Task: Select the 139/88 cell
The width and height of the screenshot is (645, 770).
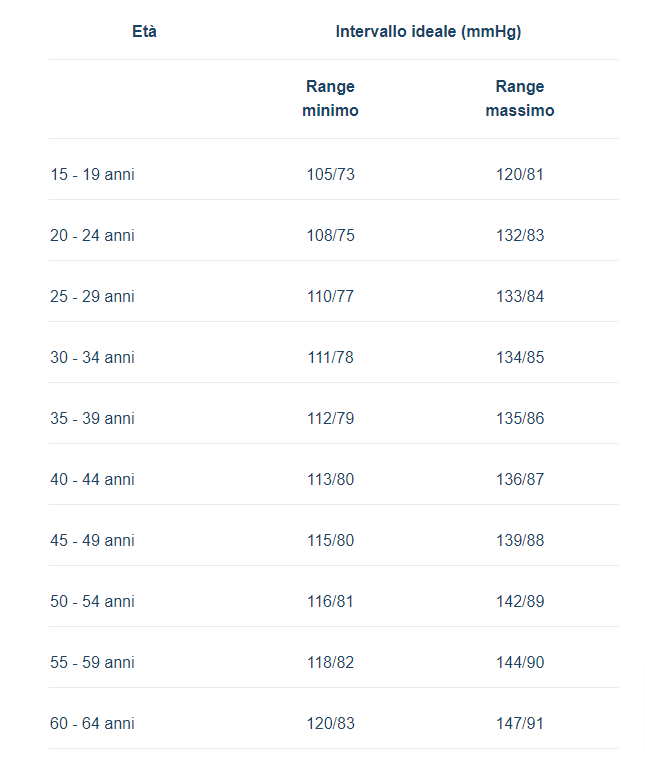Action: point(520,541)
